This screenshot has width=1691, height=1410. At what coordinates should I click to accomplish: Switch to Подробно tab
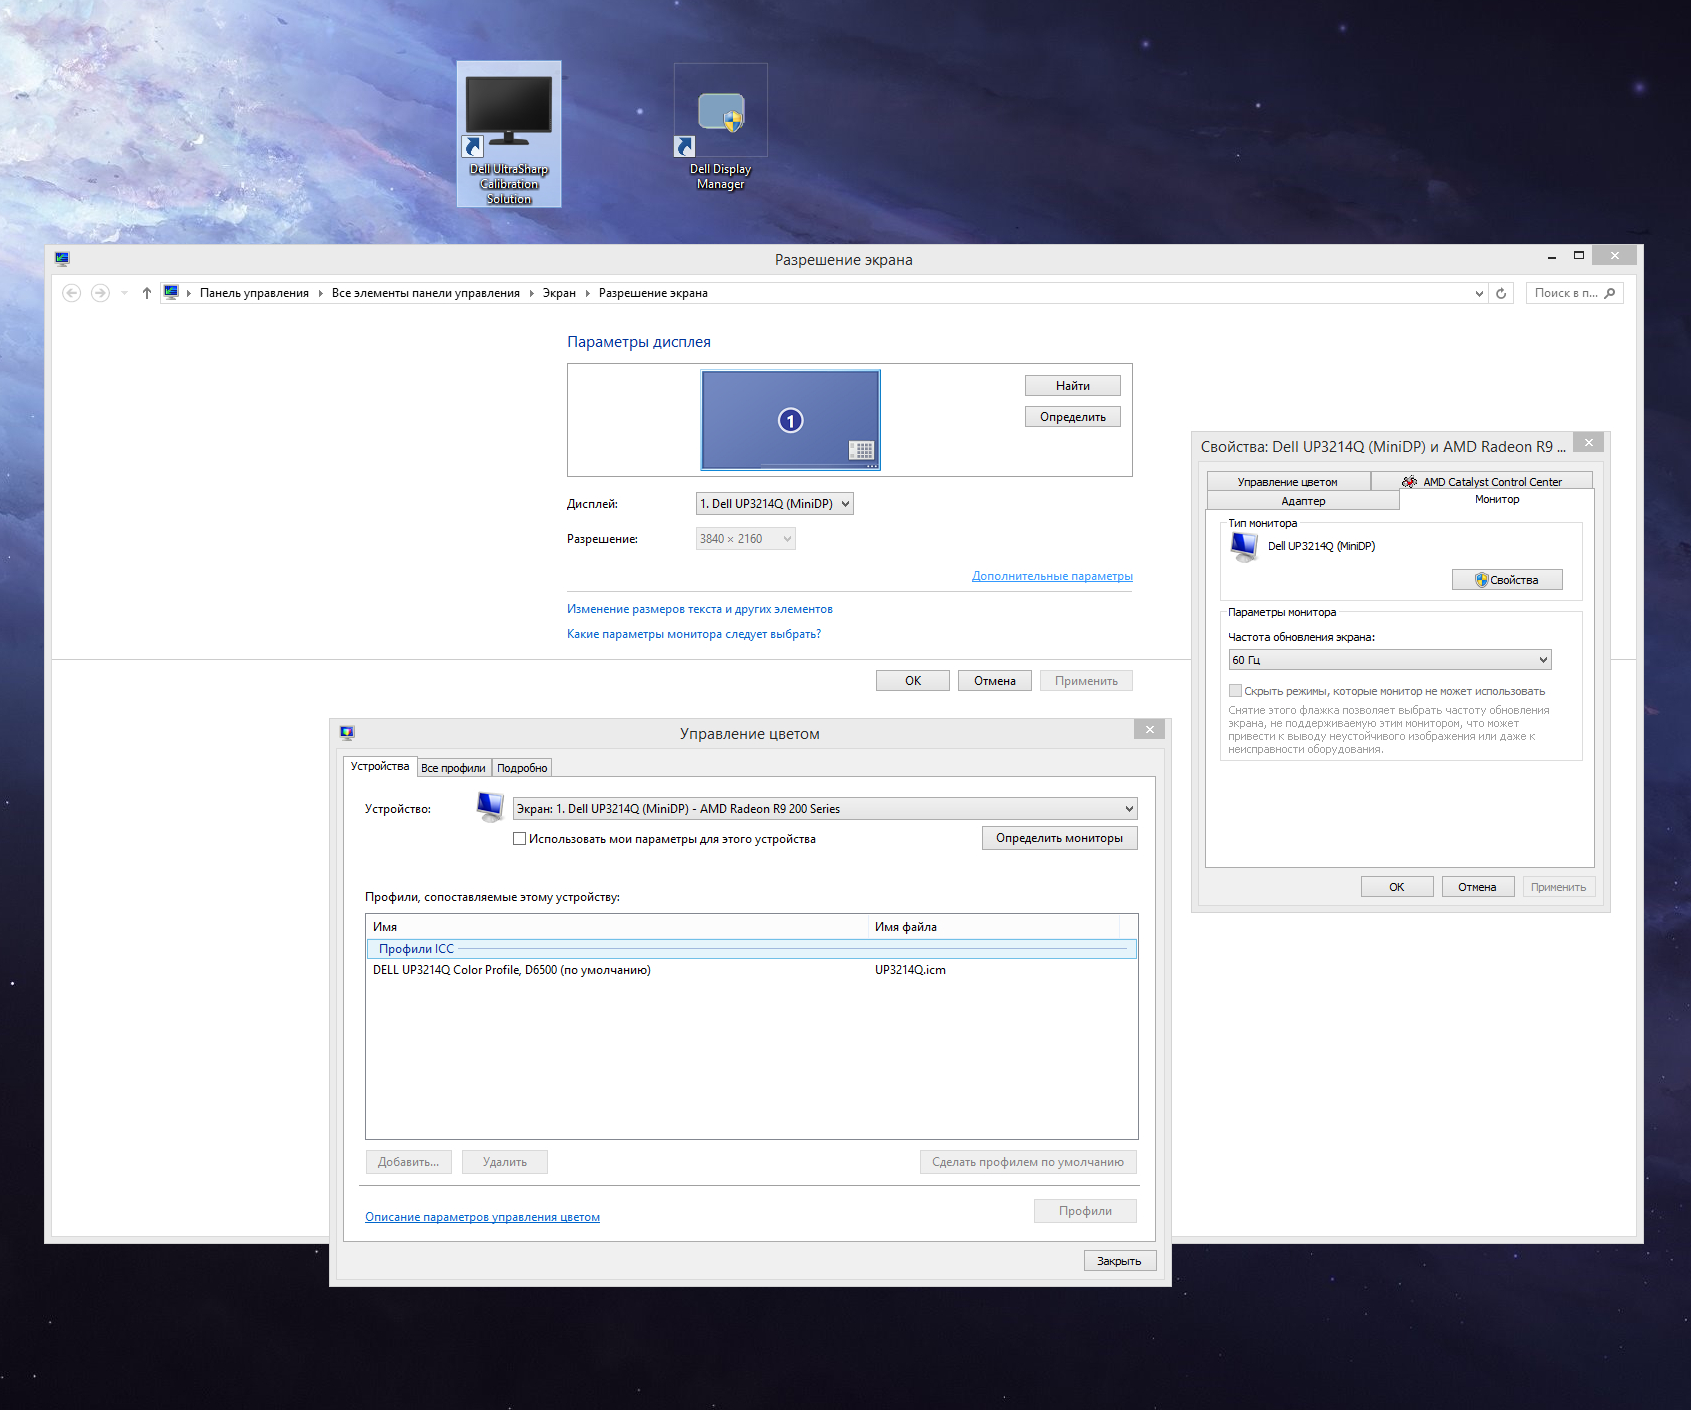522,768
